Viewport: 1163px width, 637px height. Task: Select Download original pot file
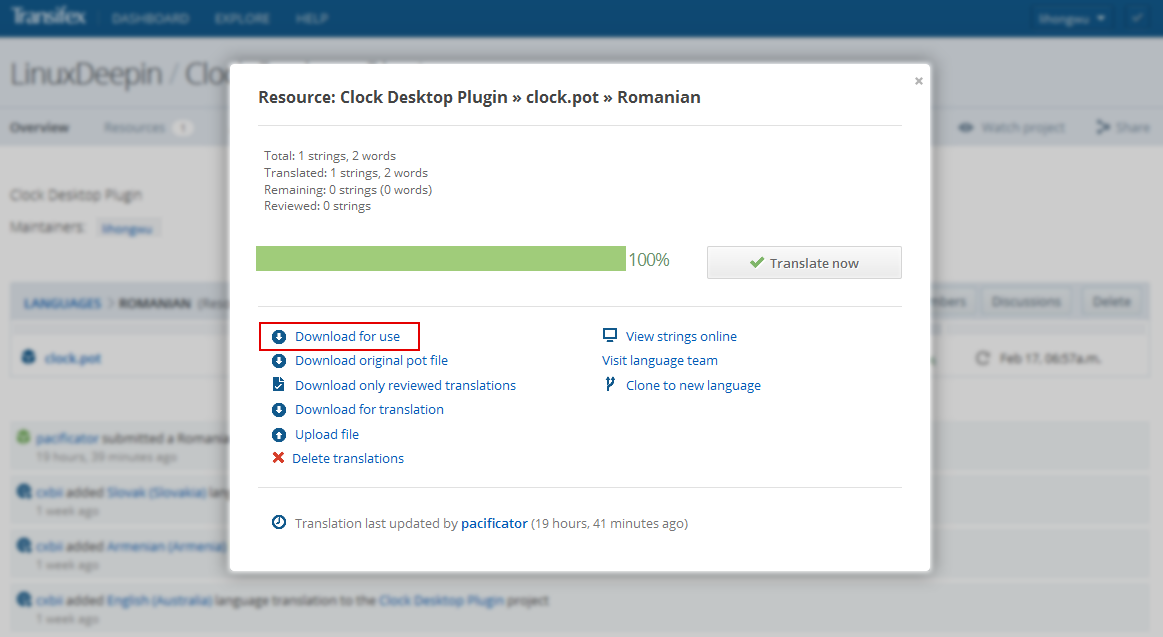click(372, 360)
